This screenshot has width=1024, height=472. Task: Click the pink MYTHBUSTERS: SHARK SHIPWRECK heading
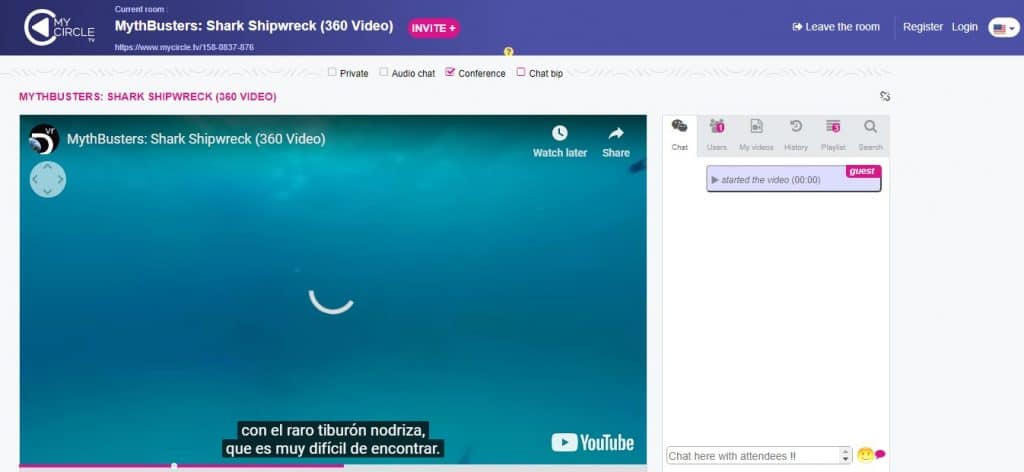tap(148, 97)
